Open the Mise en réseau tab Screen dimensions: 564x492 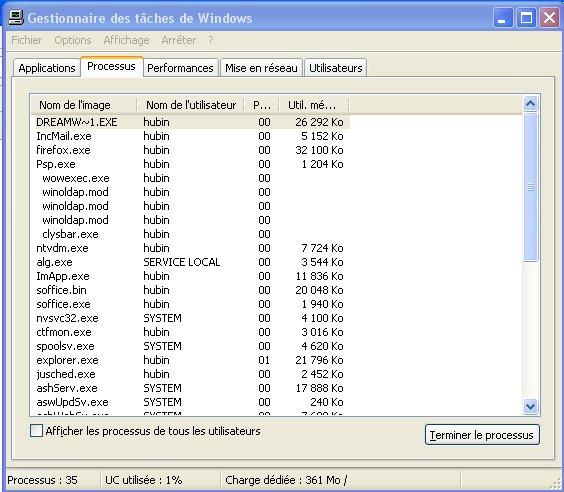click(261, 68)
